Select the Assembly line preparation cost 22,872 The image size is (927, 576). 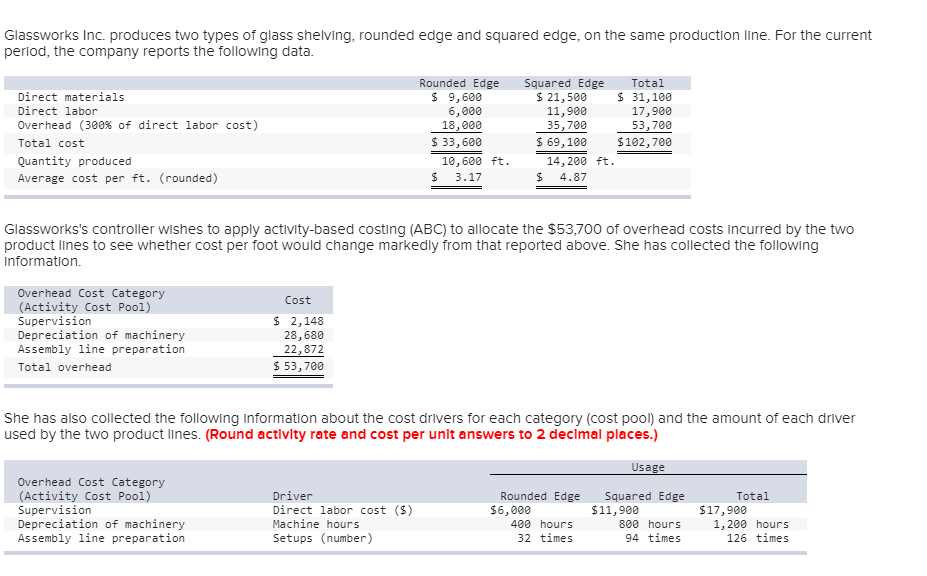pyautogui.click(x=304, y=349)
